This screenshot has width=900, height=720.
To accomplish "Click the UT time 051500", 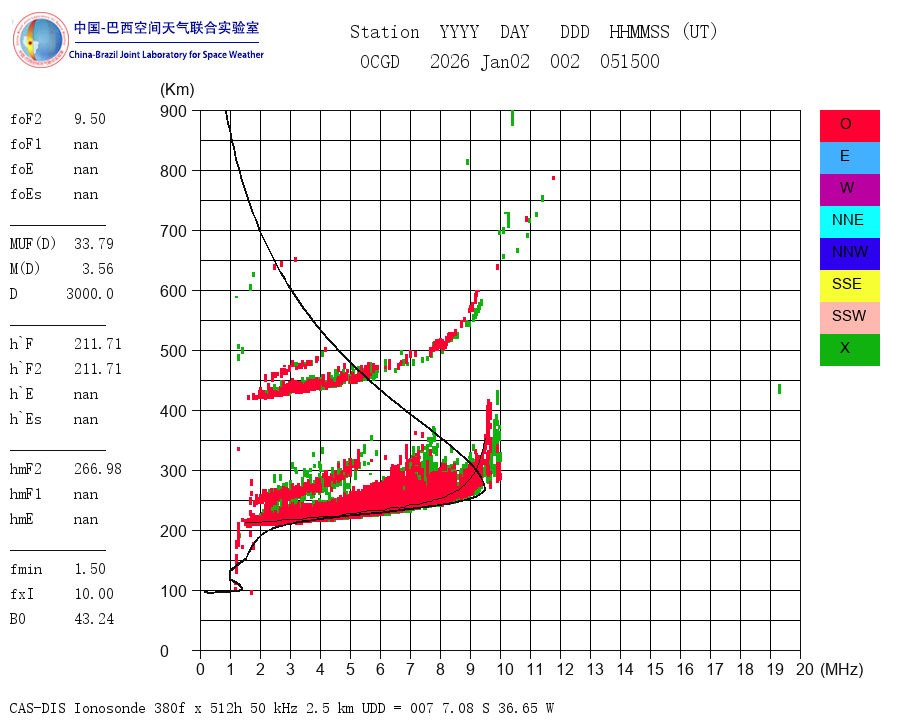I will (630, 61).
